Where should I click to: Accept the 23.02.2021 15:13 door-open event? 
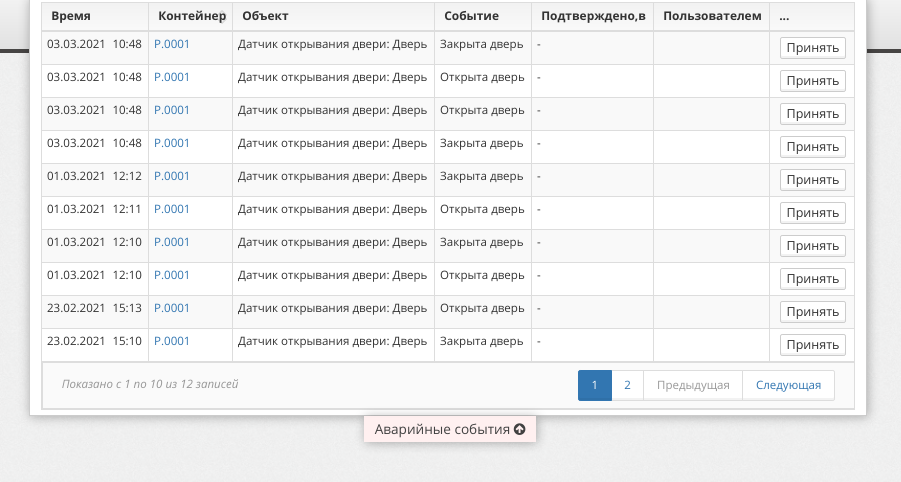coord(812,312)
